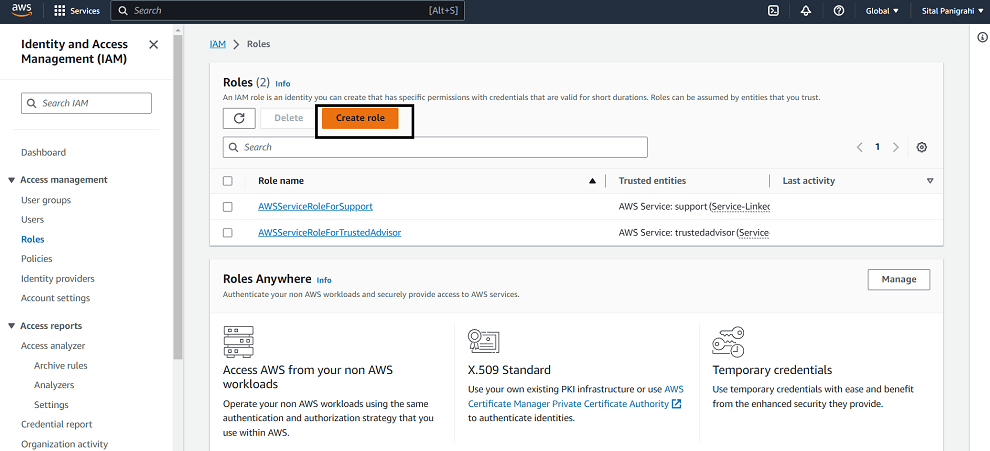
Task: Click the Create role button
Action: point(360,118)
